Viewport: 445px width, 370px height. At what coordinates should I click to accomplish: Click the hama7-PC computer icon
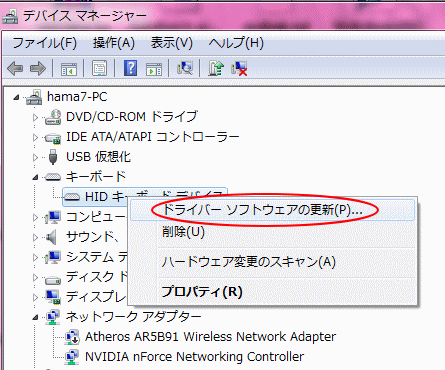pyautogui.click(x=34, y=97)
